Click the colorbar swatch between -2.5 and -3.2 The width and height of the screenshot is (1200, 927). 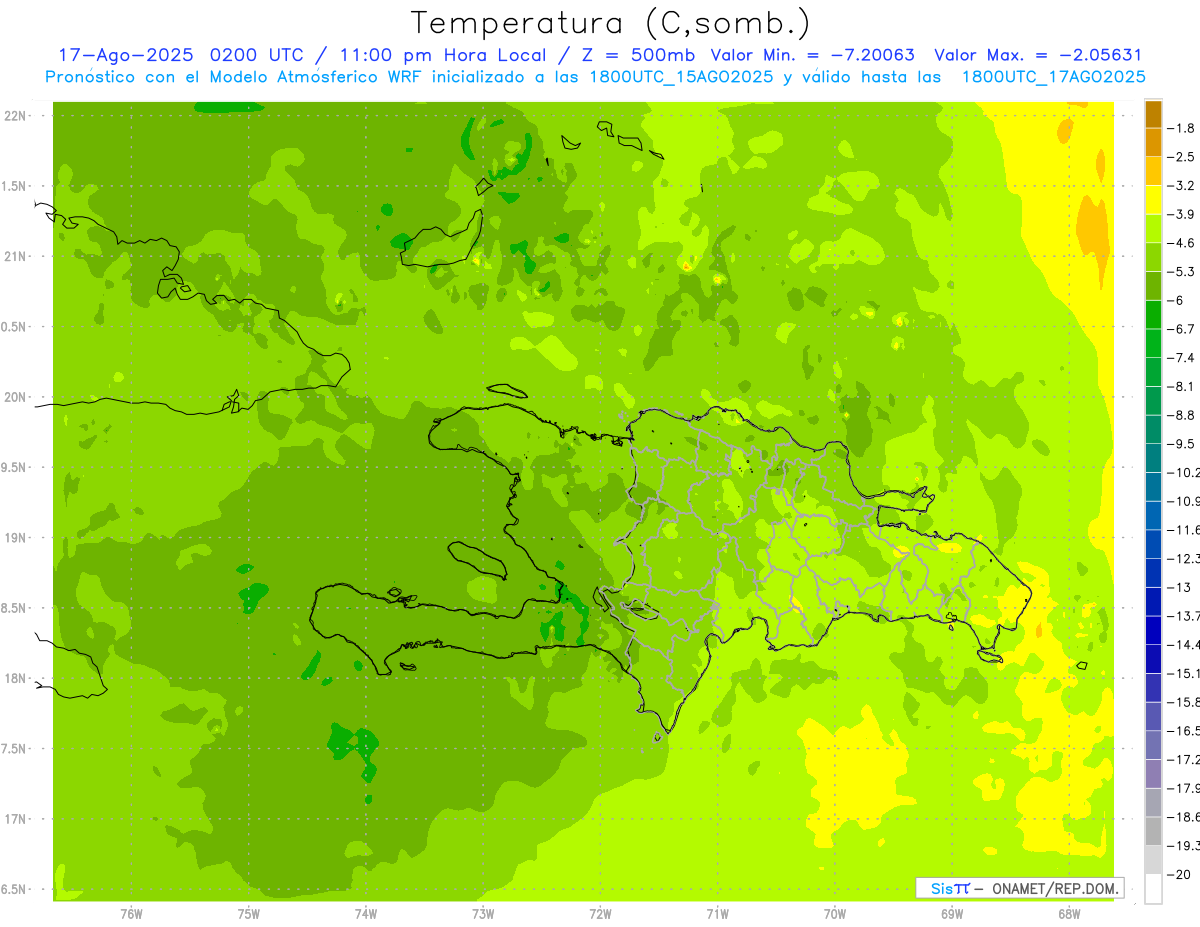1153,171
